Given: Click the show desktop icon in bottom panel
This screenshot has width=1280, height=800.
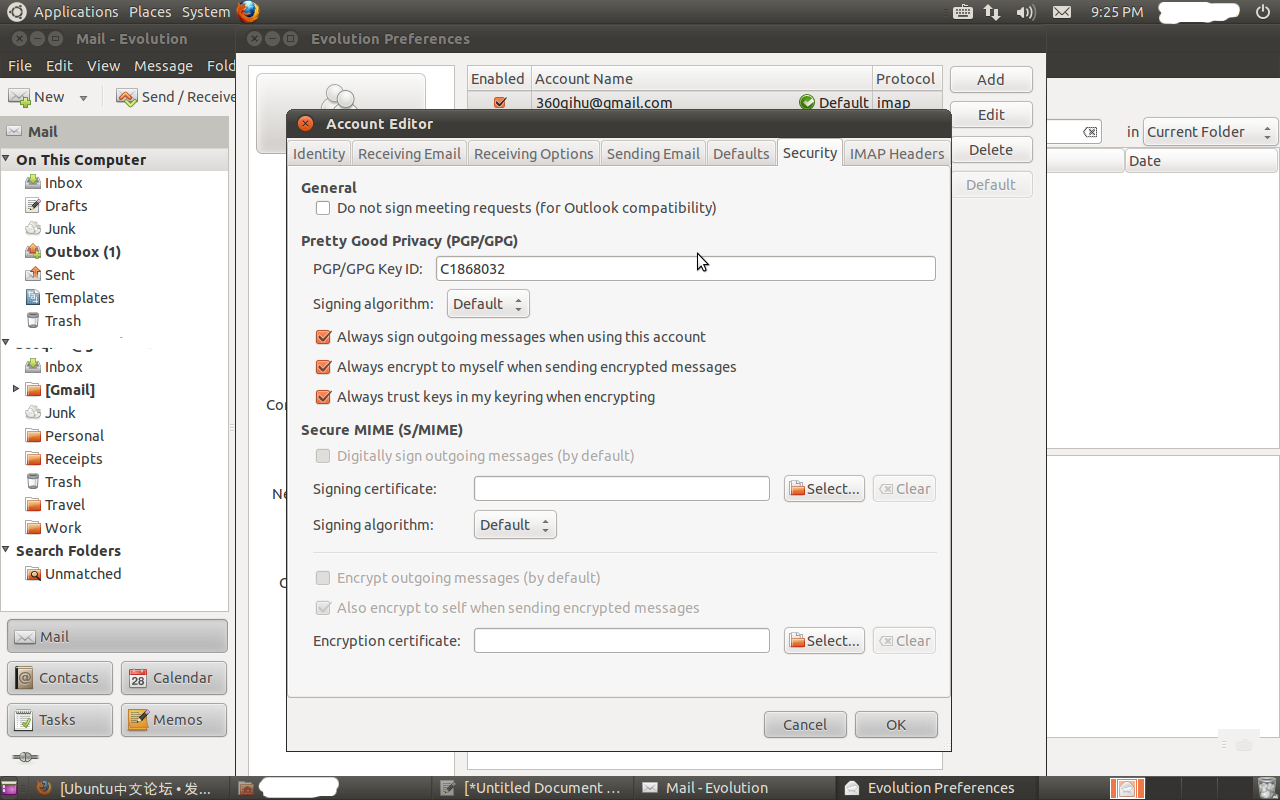Looking at the screenshot, I should 8,788.
